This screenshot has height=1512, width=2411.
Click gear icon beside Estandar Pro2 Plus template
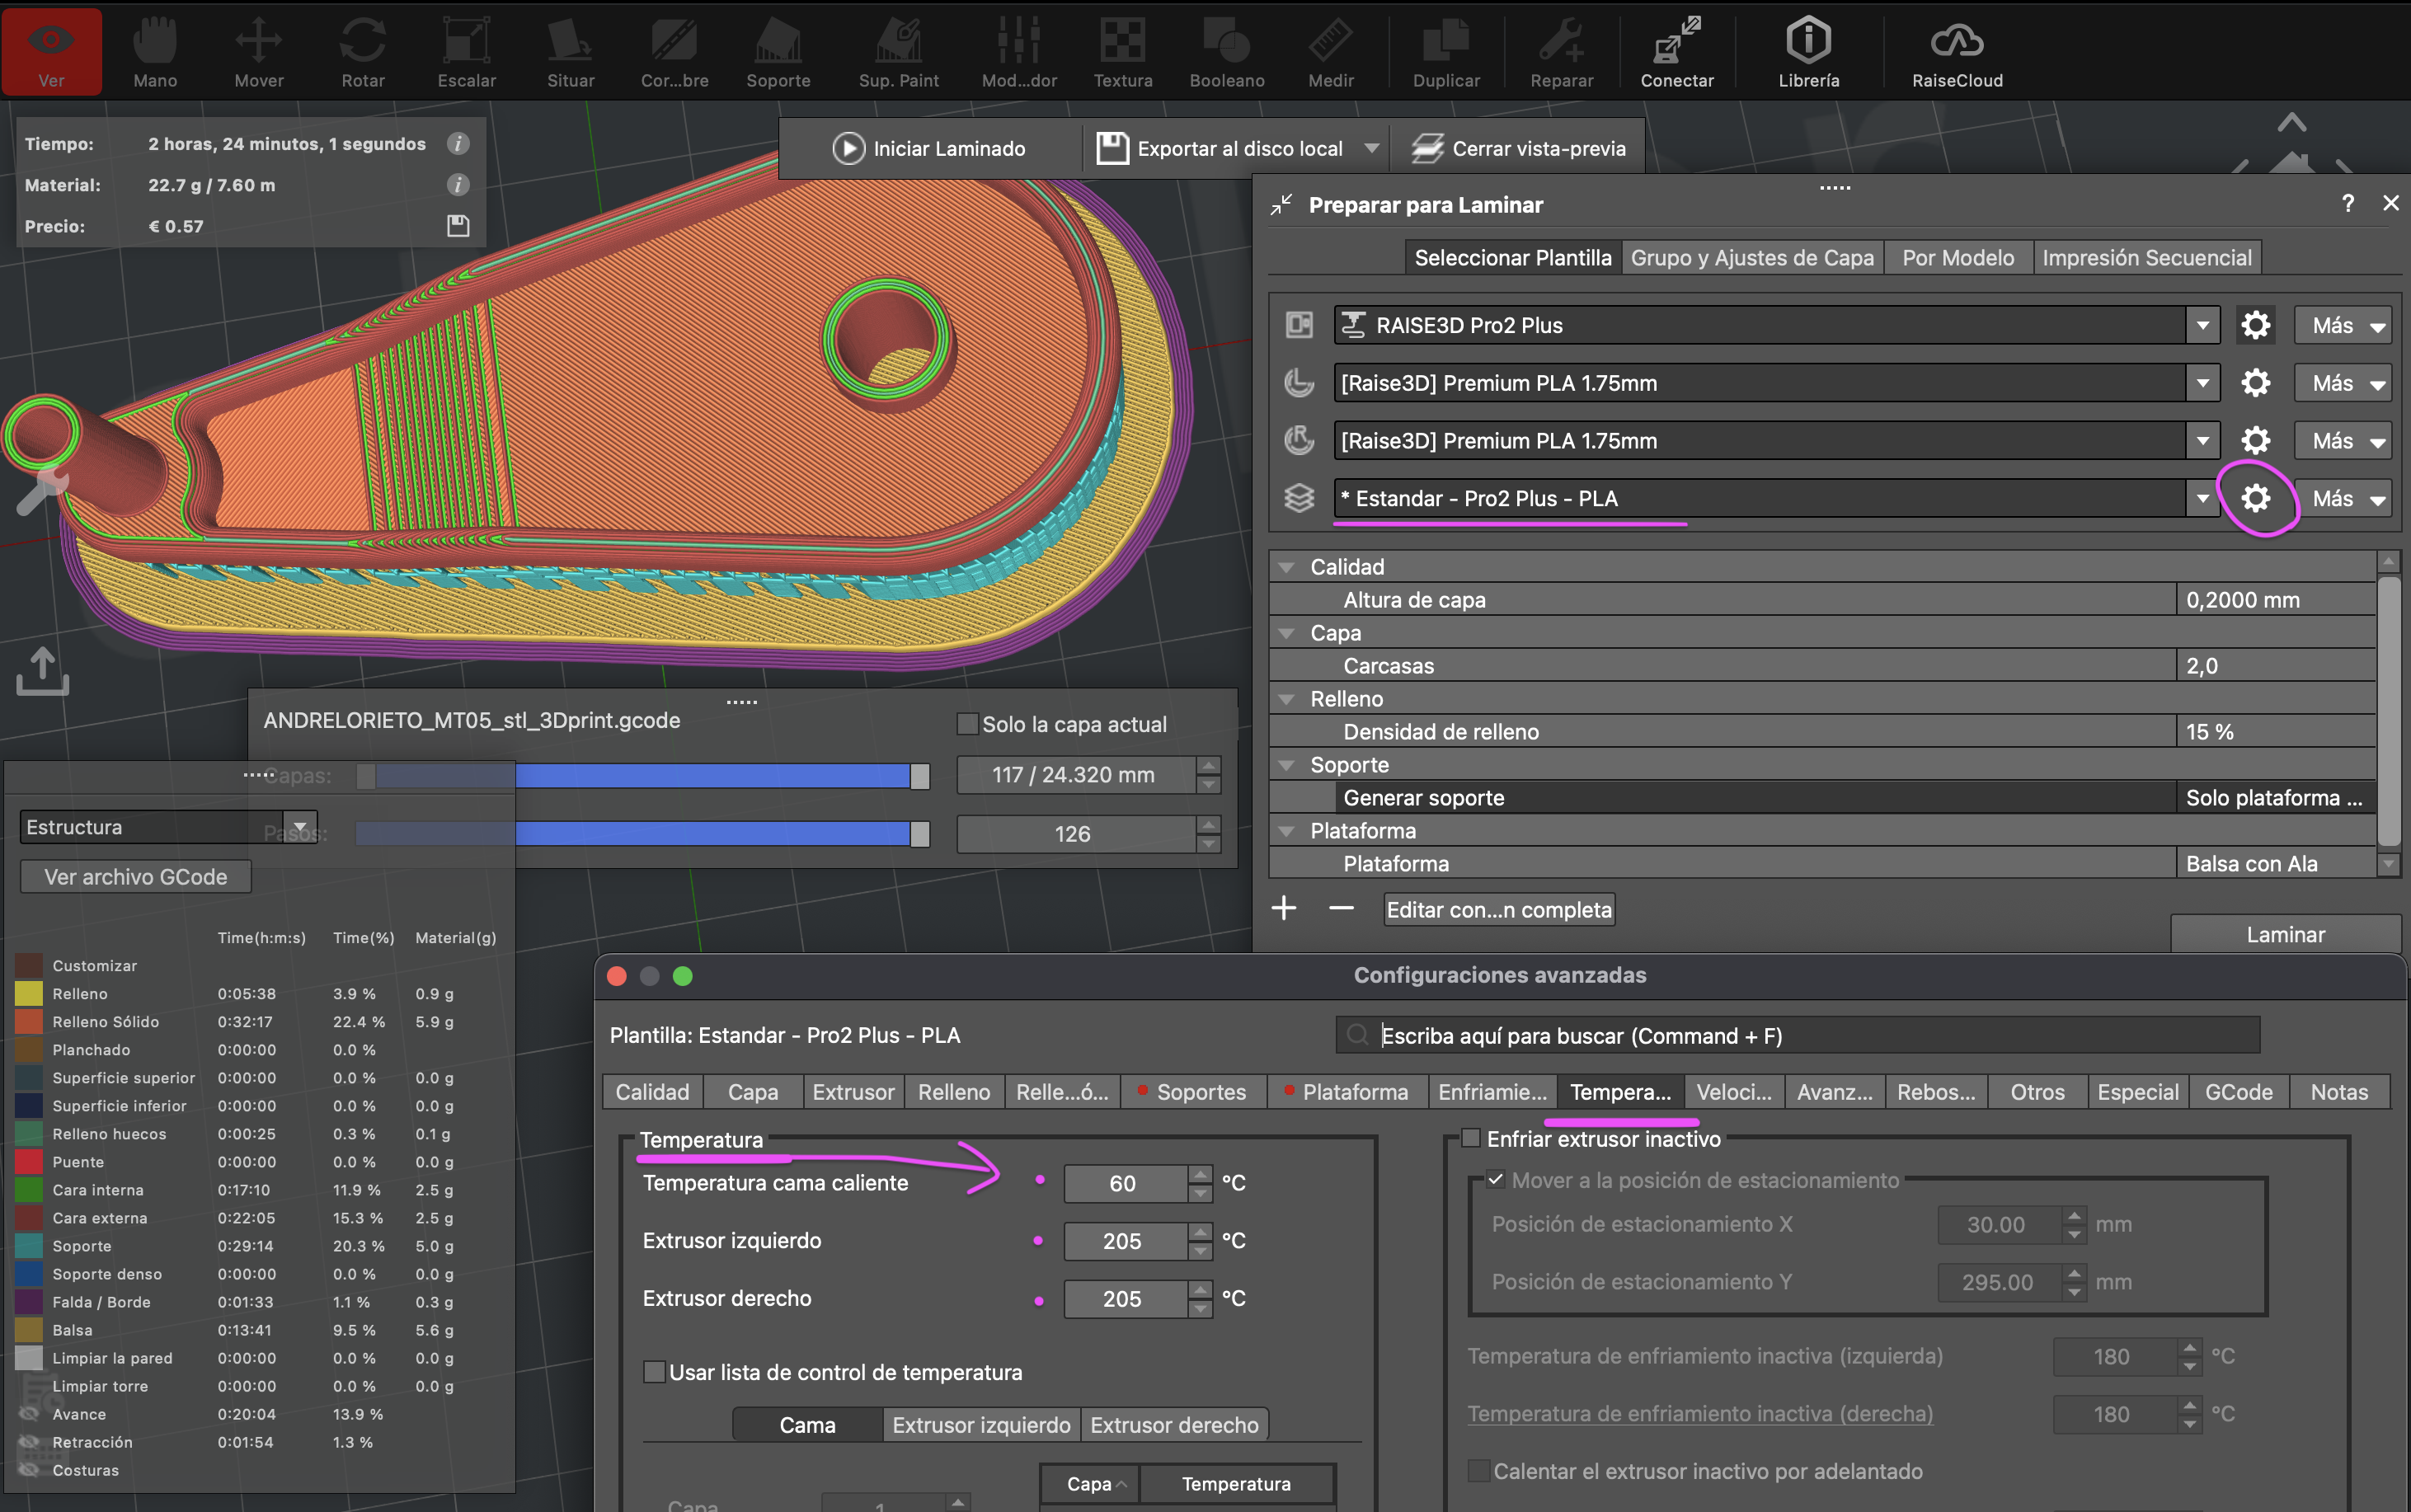2255,498
